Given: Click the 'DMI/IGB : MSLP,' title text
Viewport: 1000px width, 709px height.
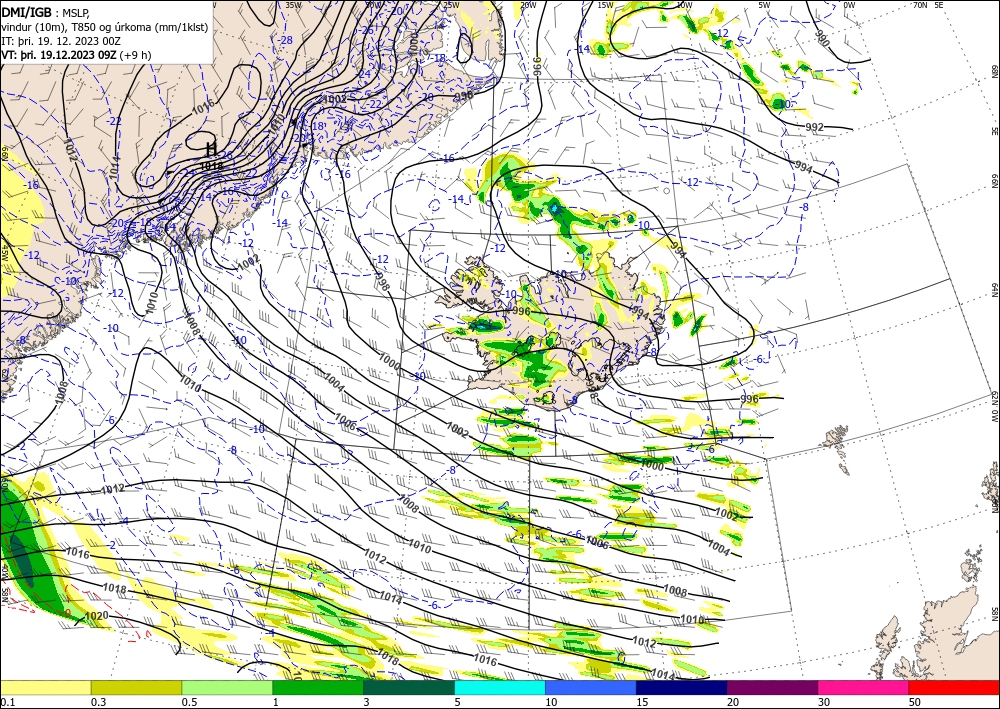Looking at the screenshot, I should tap(45, 12).
